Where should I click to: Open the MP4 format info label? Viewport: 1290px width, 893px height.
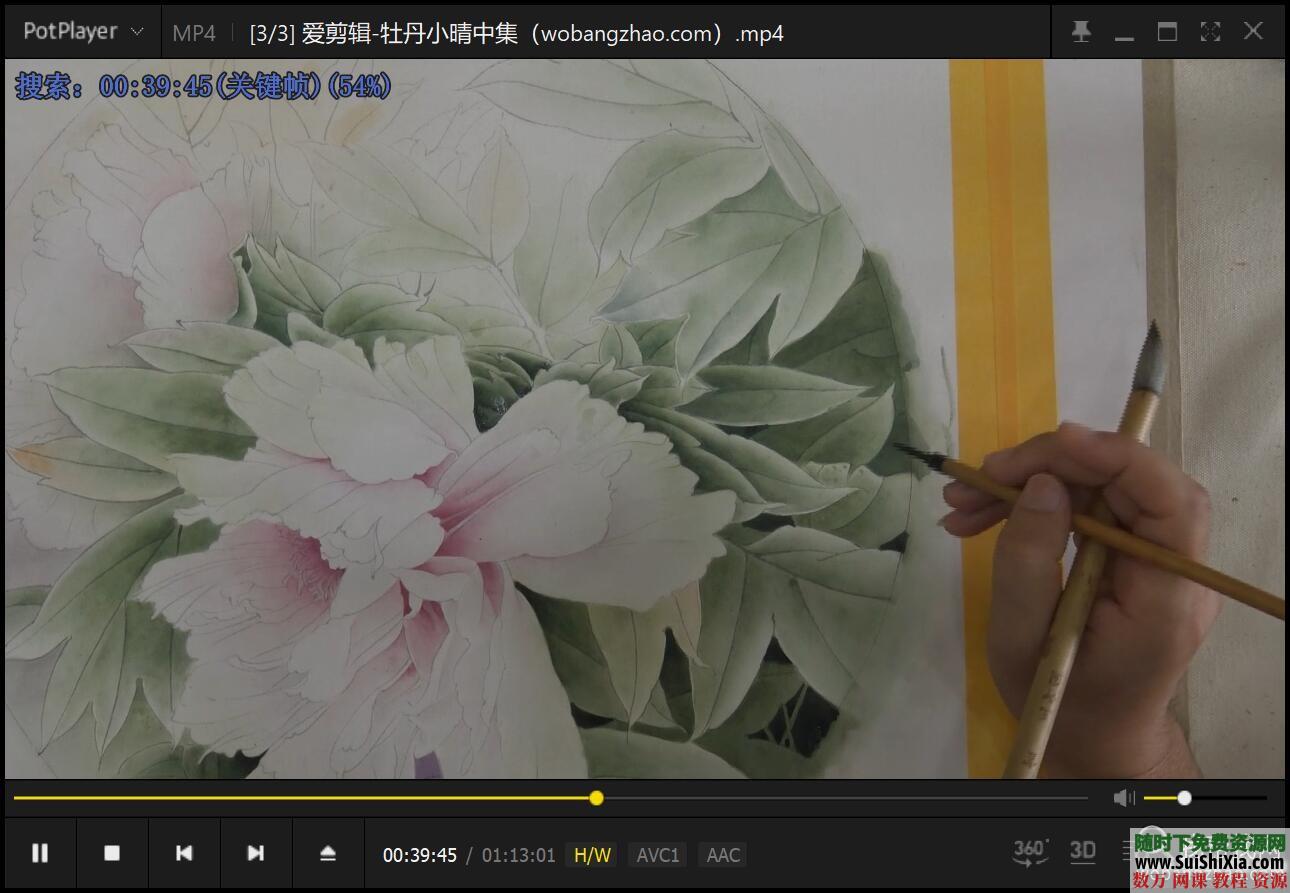(194, 33)
